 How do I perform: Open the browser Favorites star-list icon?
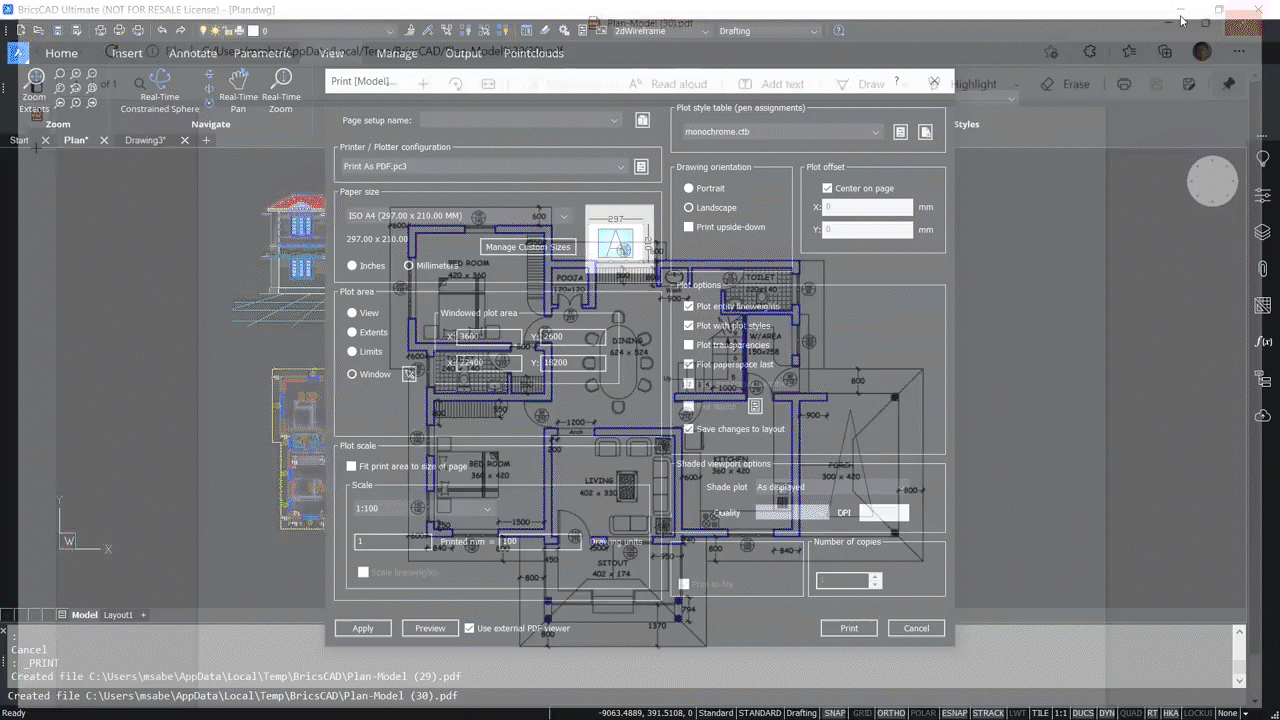[x=1129, y=52]
